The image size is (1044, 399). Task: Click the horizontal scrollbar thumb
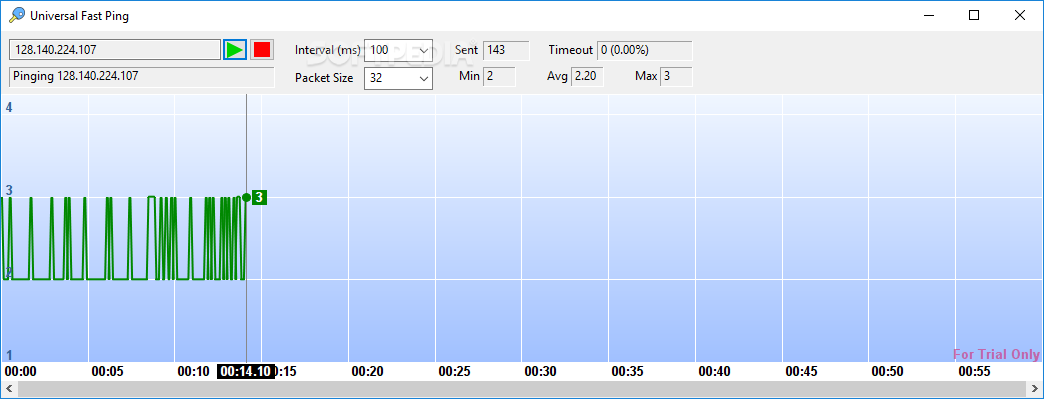(522, 388)
